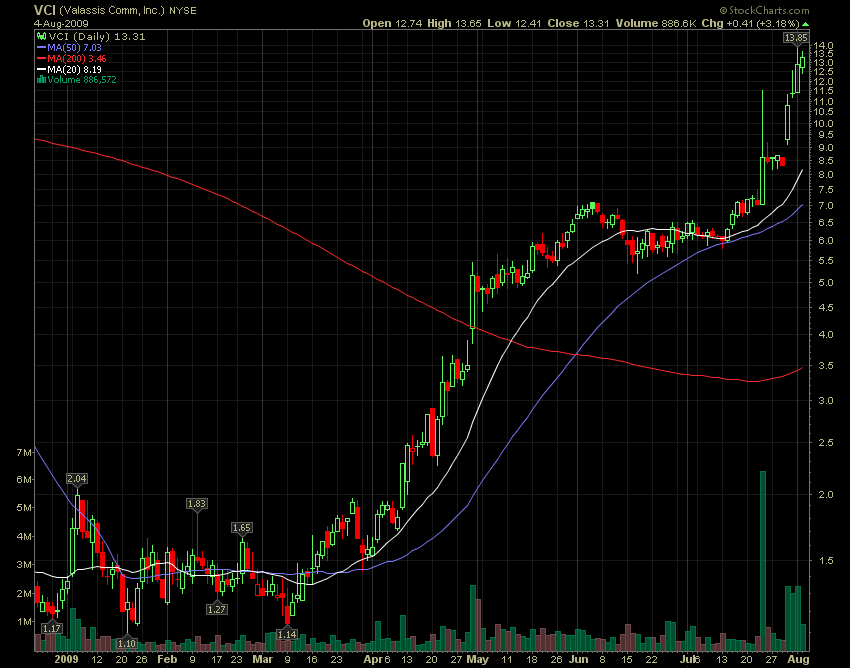Click the candlestick icon before VCI (Daily)

pos(41,36)
